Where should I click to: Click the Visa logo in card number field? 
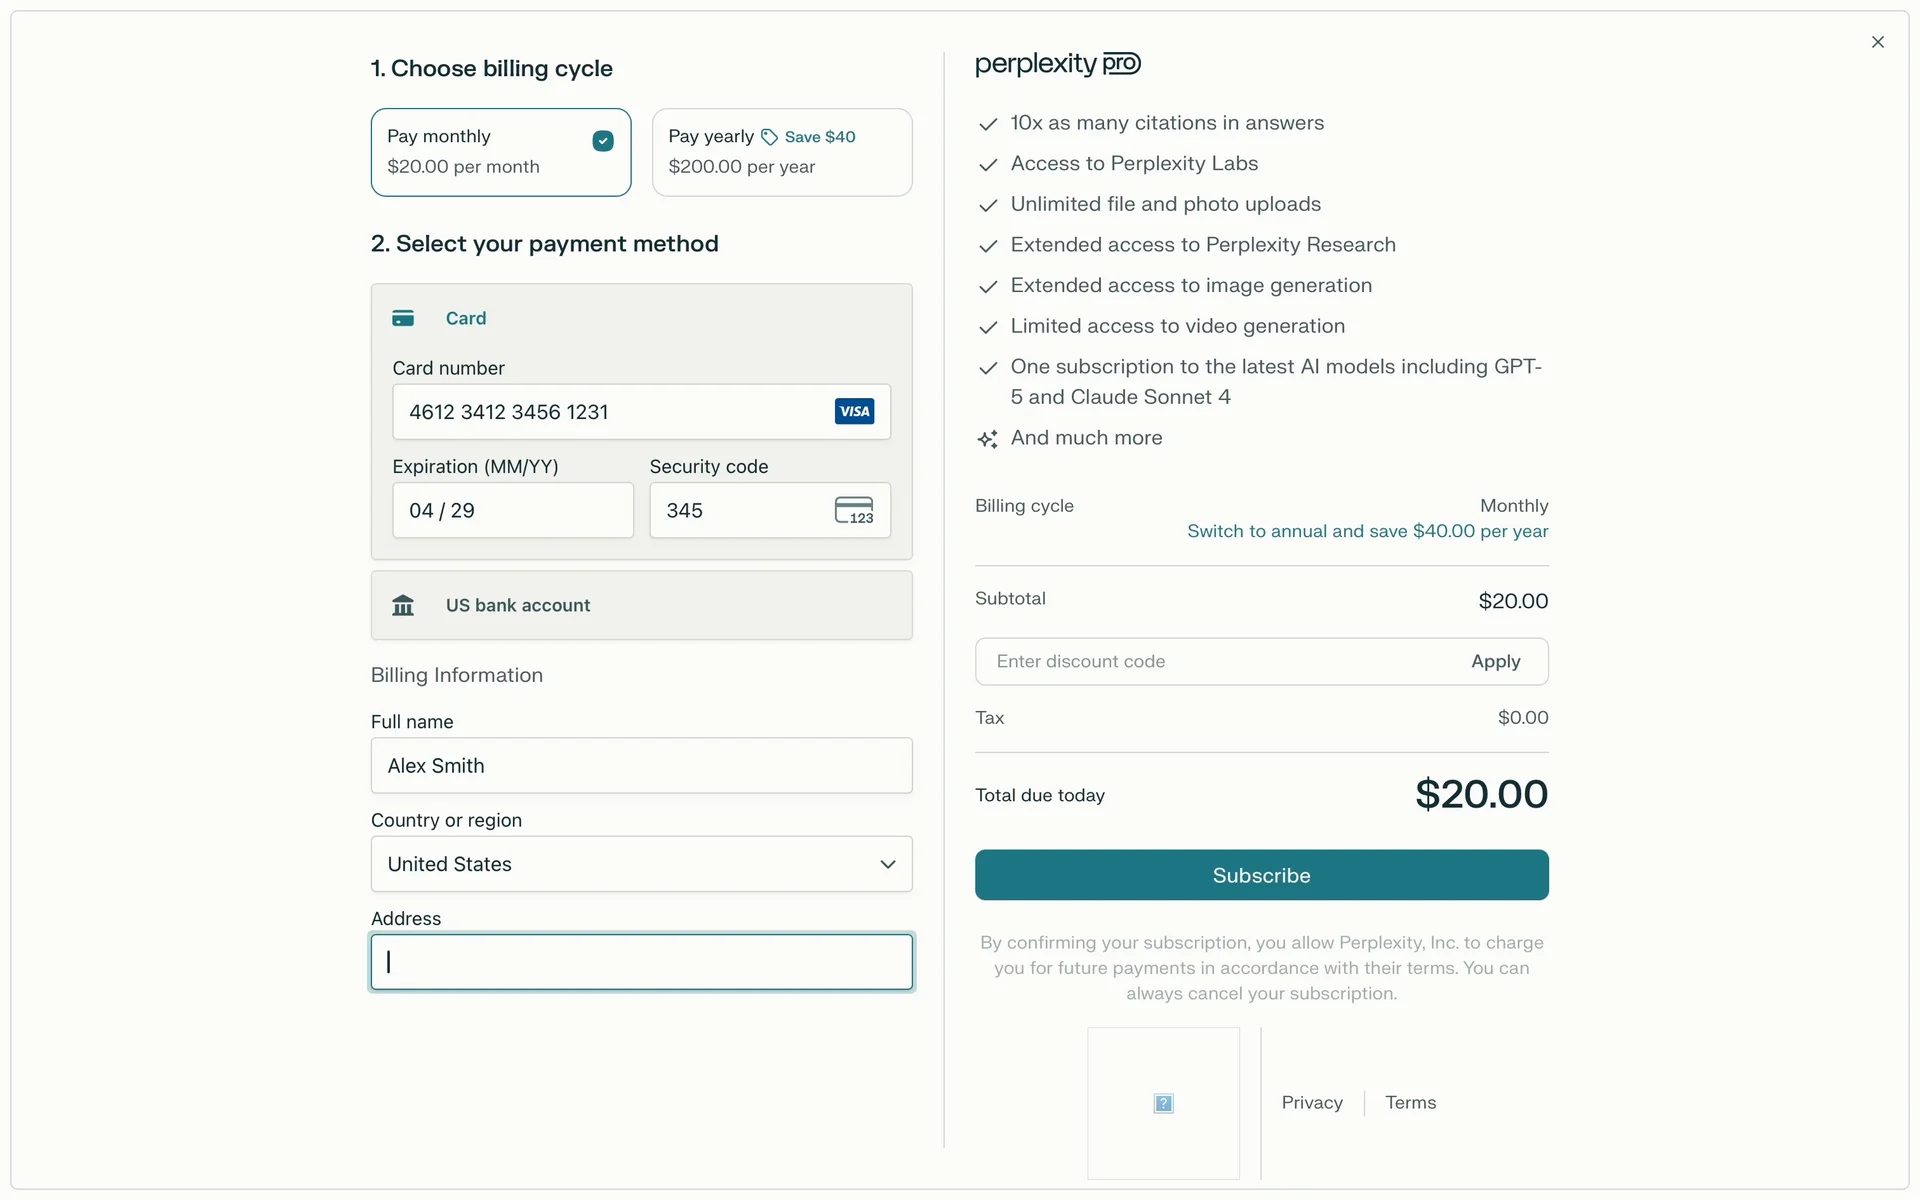click(x=854, y=412)
